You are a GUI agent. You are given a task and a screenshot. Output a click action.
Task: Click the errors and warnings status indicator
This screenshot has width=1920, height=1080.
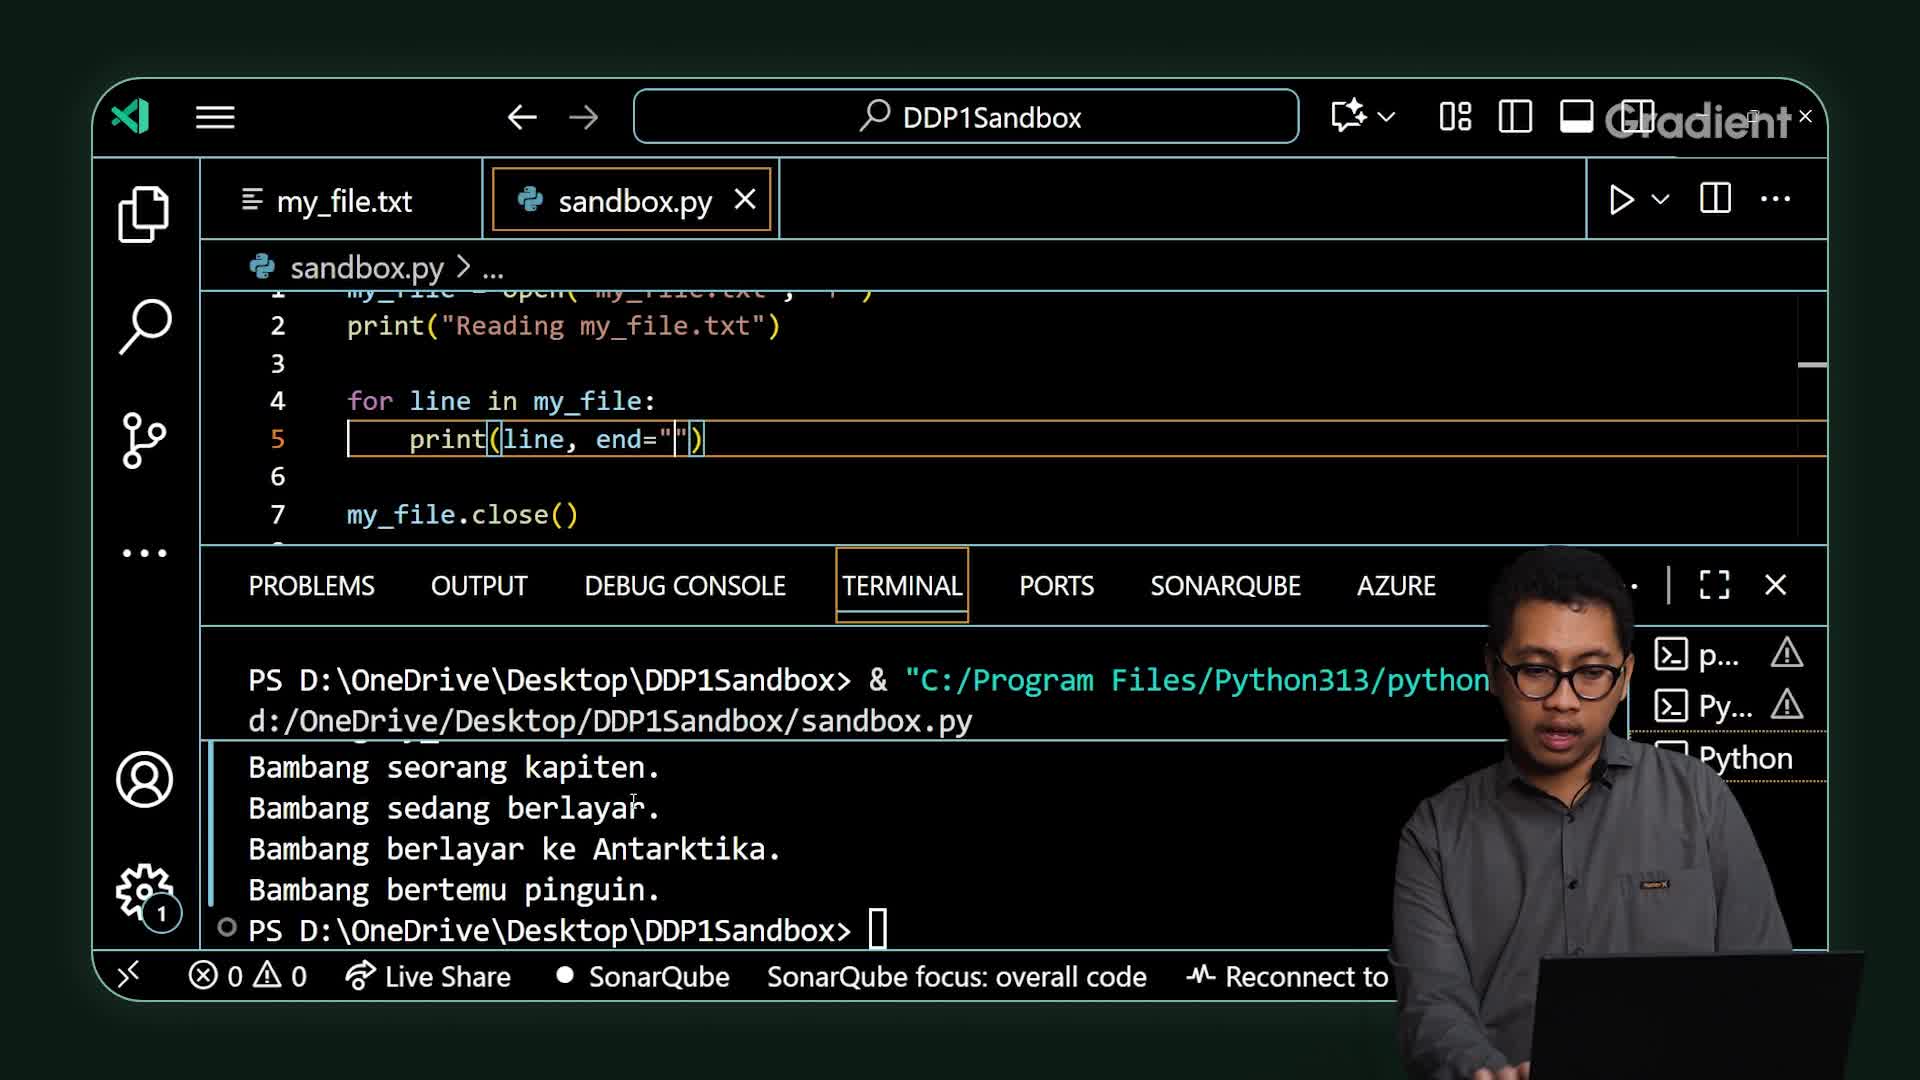click(x=248, y=976)
